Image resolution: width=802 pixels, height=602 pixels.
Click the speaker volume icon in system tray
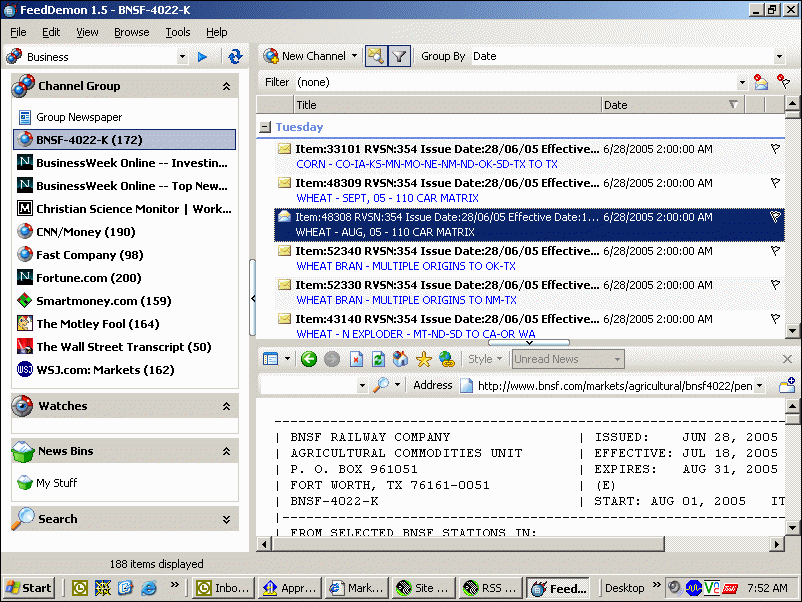pyautogui.click(x=675, y=588)
